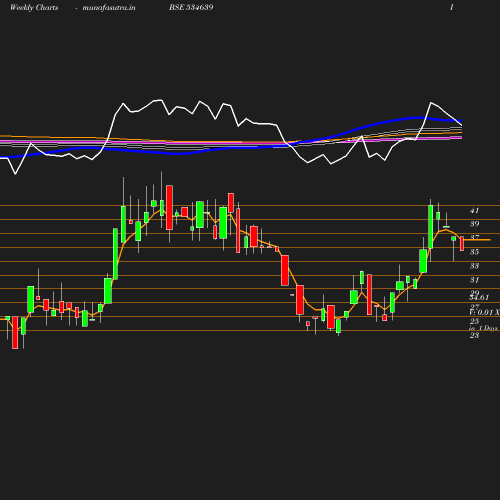Click the 33 price axis label
The image size is (500, 500).
[474, 266]
